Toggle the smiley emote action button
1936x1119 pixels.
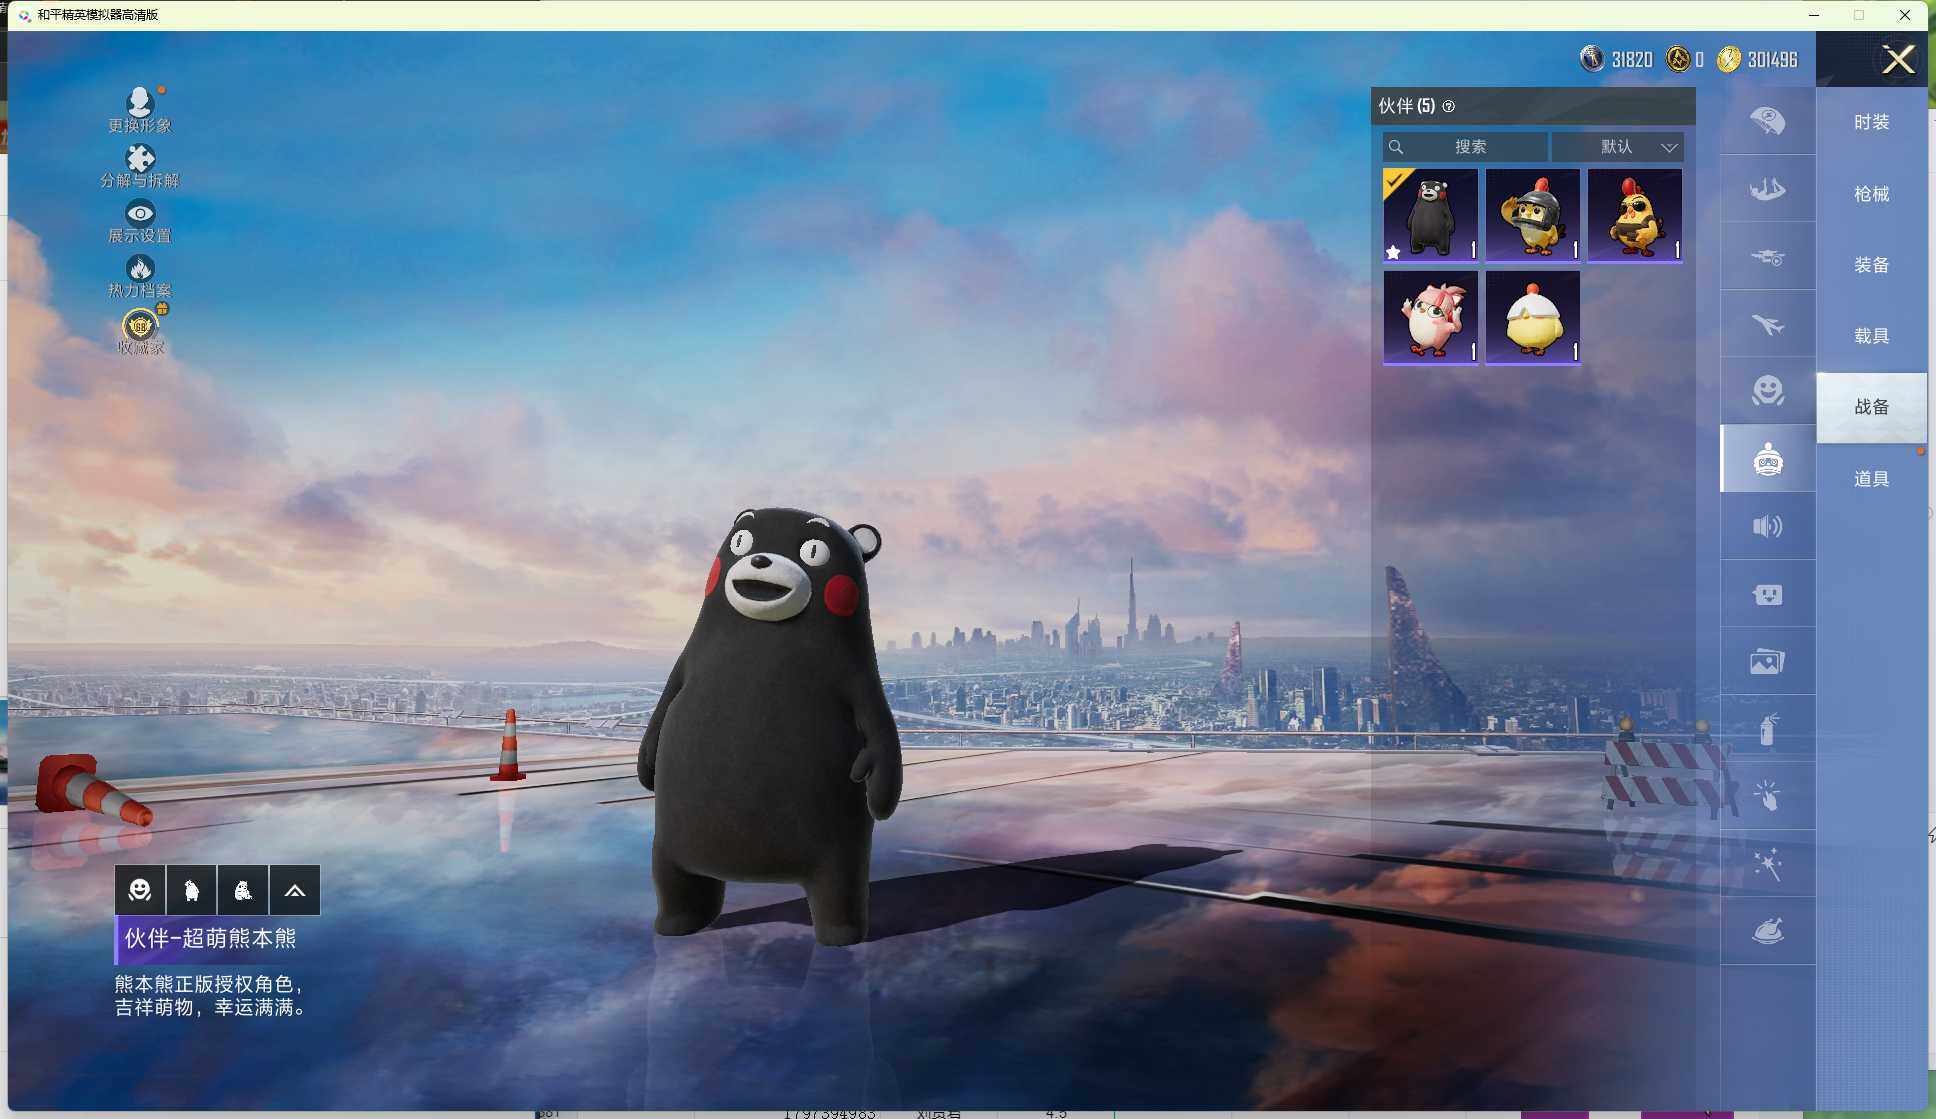coord(140,890)
